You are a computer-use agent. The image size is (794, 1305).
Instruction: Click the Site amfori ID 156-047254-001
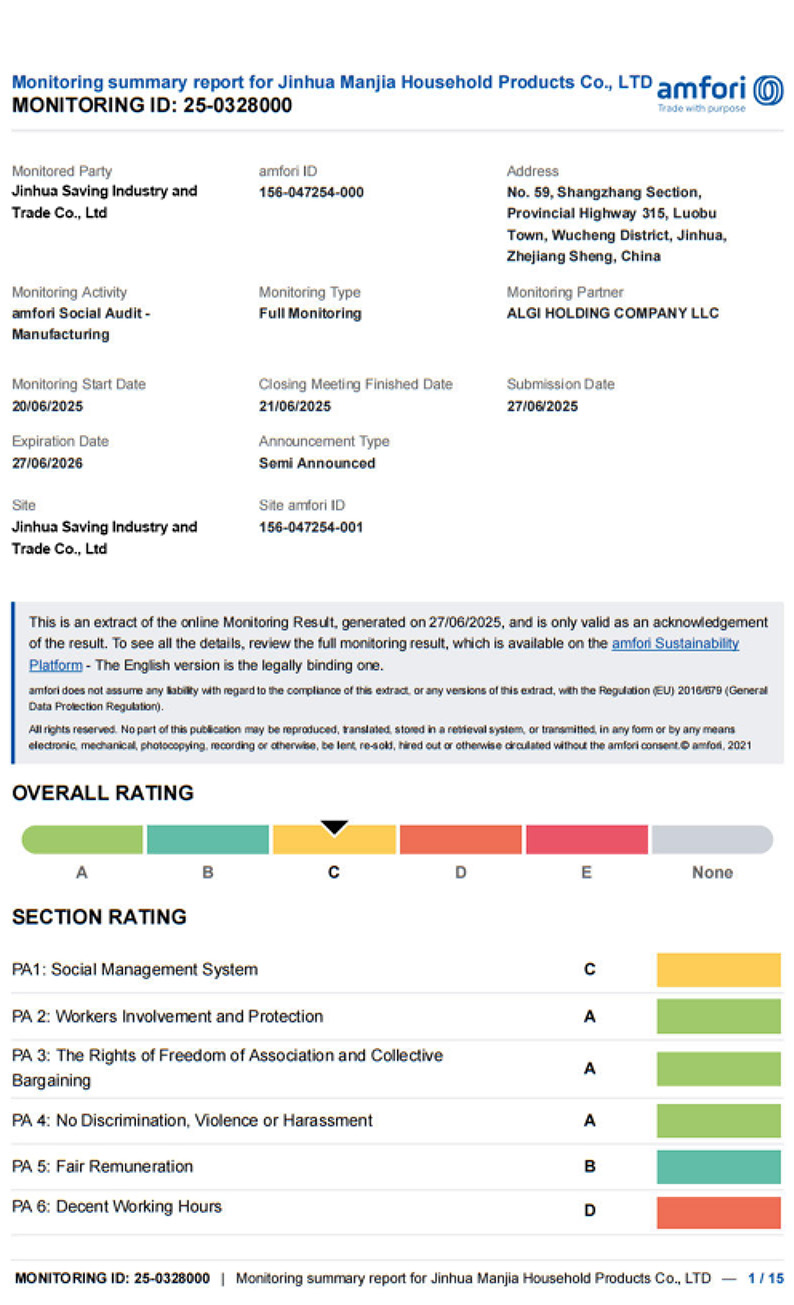[311, 527]
